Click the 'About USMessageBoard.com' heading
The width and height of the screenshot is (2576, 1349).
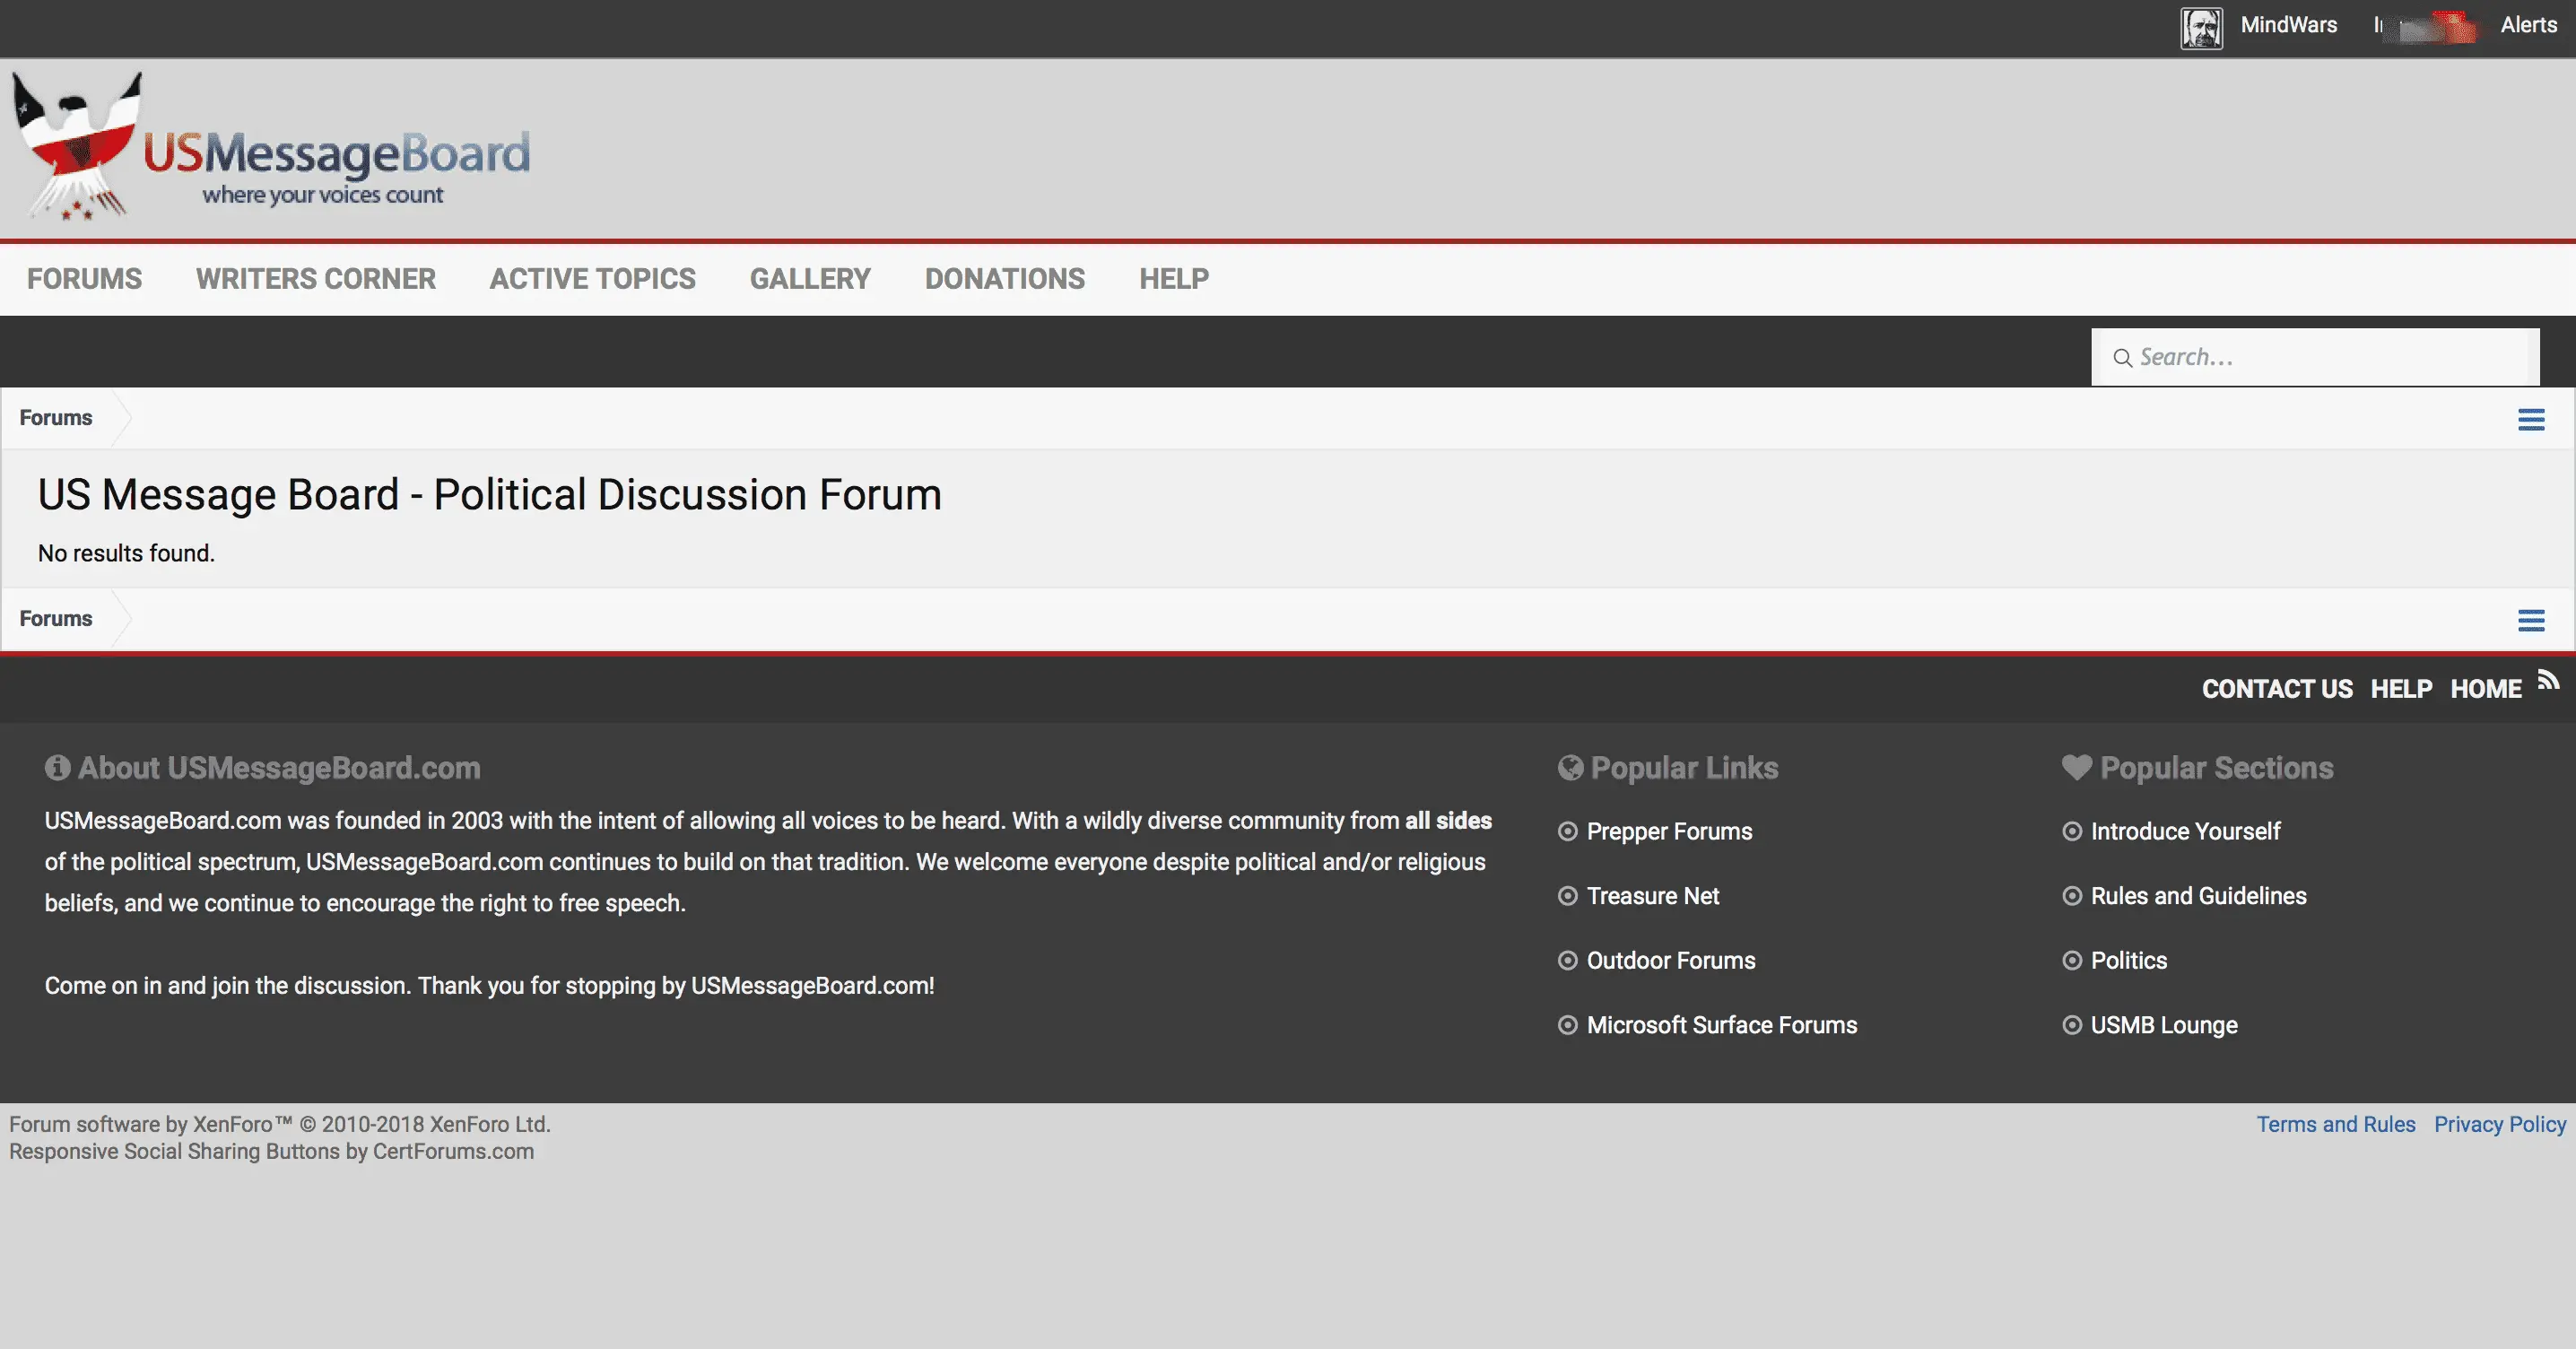279,767
